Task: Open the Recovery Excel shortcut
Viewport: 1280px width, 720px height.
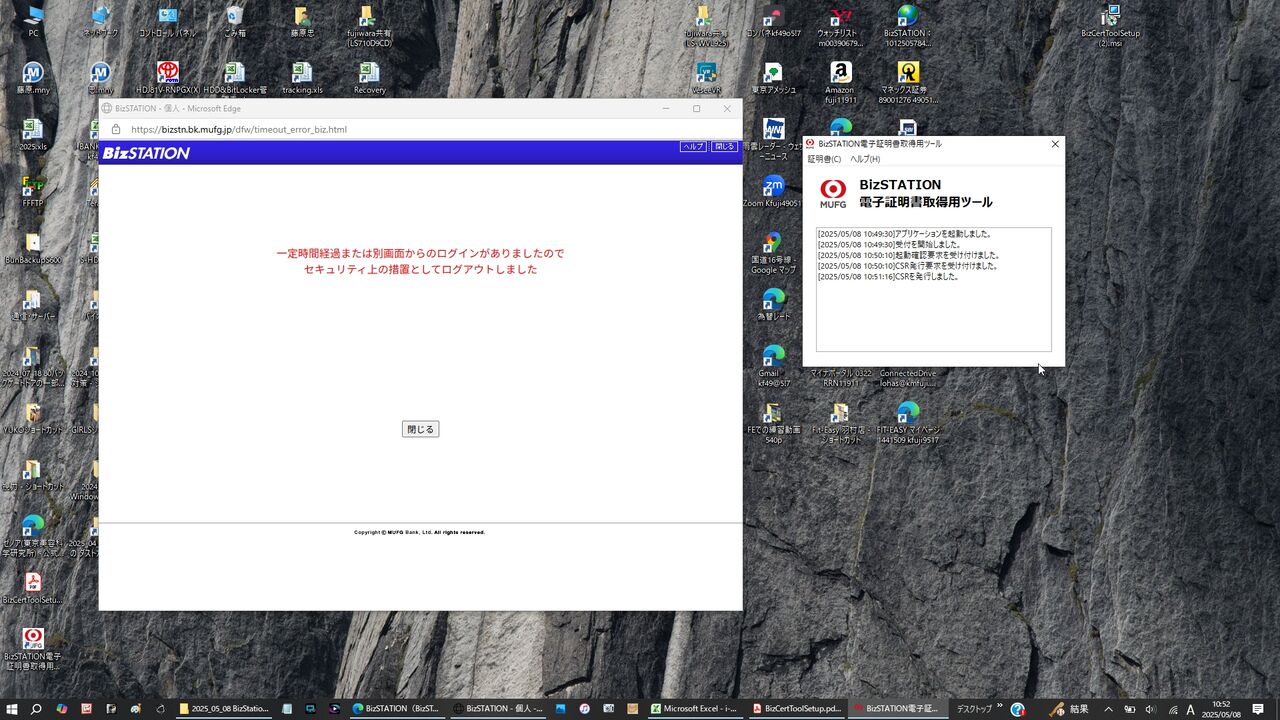Action: (x=369, y=78)
